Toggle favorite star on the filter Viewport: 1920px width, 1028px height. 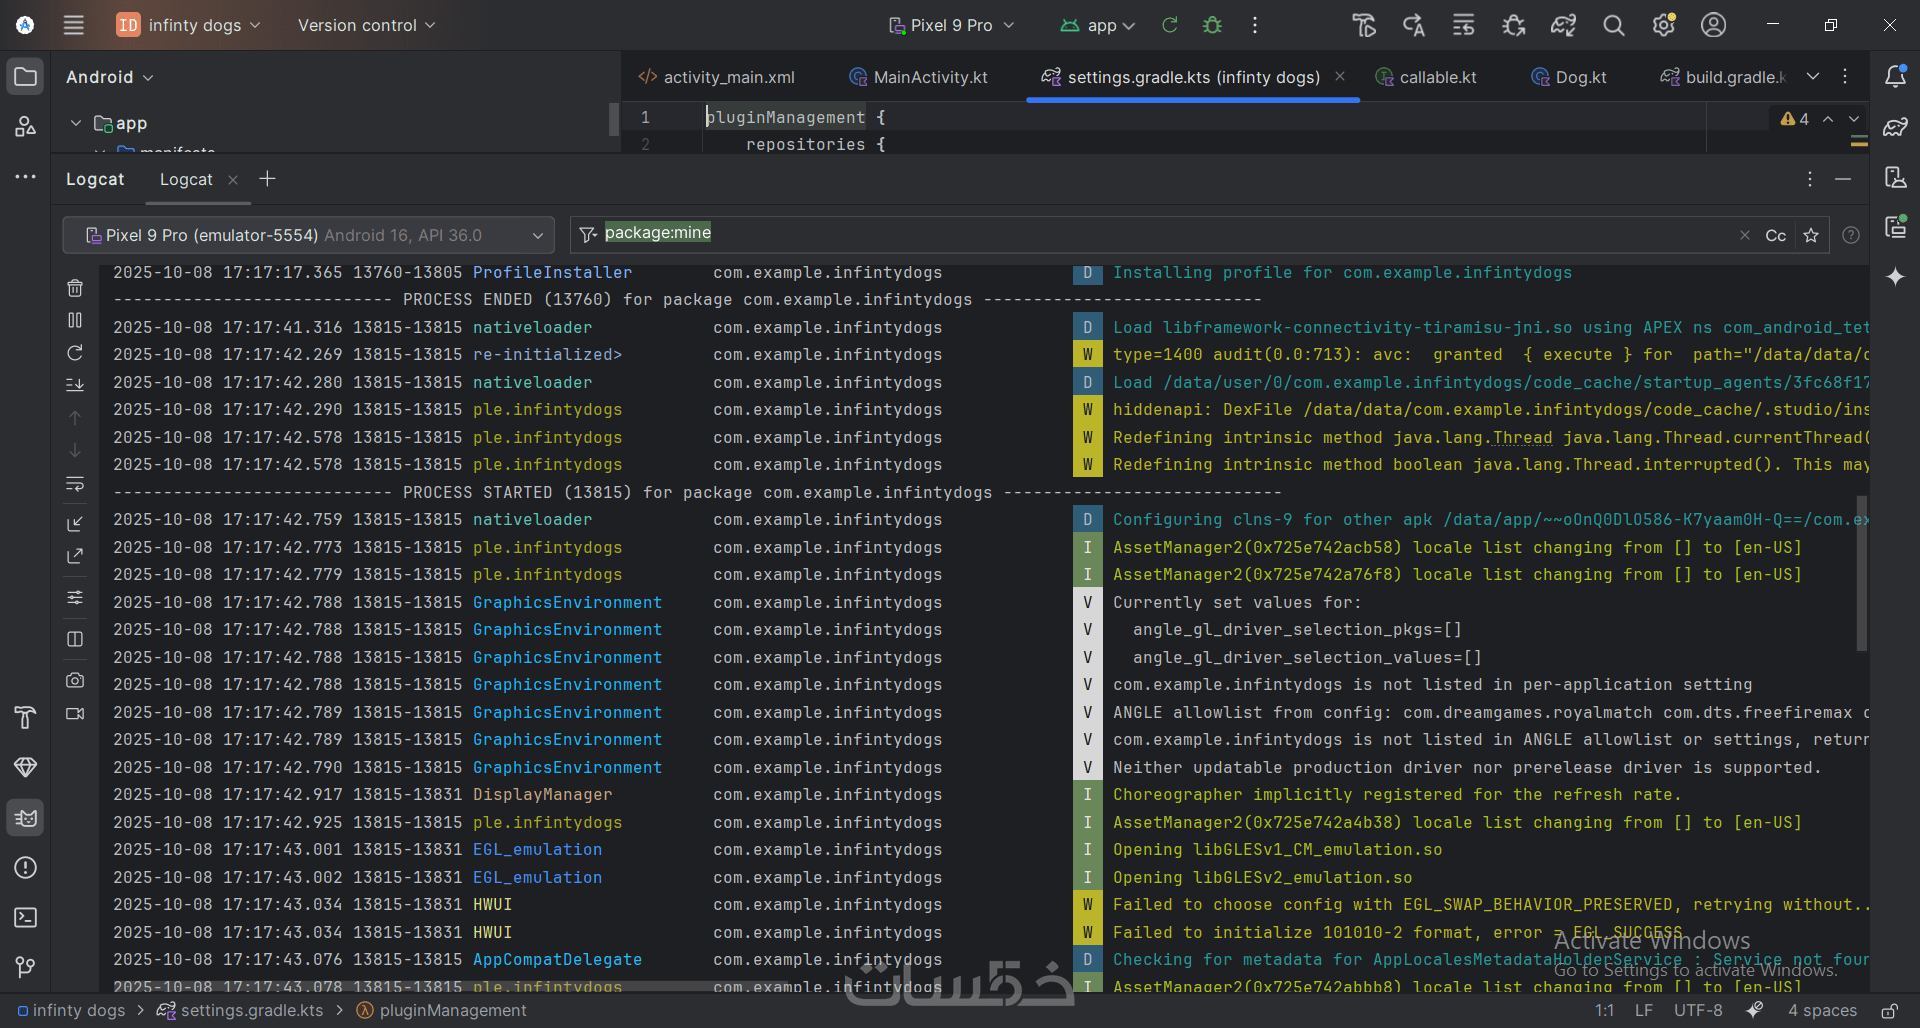pyautogui.click(x=1810, y=236)
